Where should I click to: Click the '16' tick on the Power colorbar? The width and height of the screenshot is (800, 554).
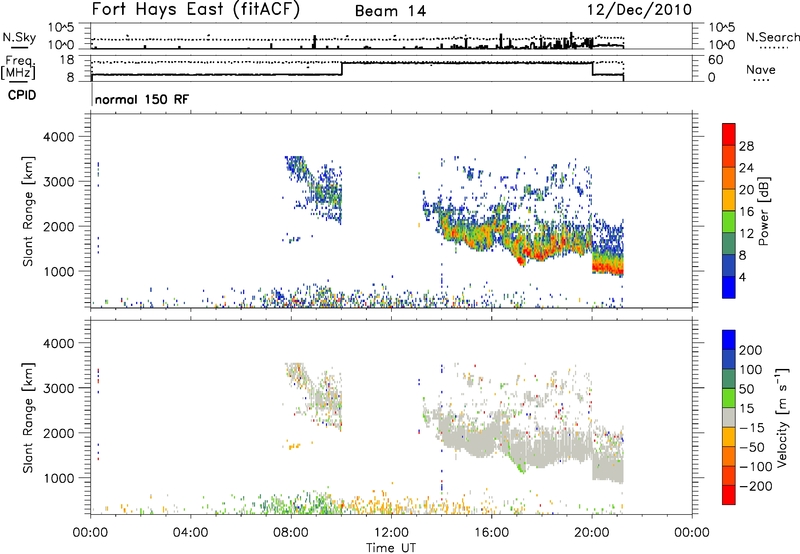click(x=746, y=212)
